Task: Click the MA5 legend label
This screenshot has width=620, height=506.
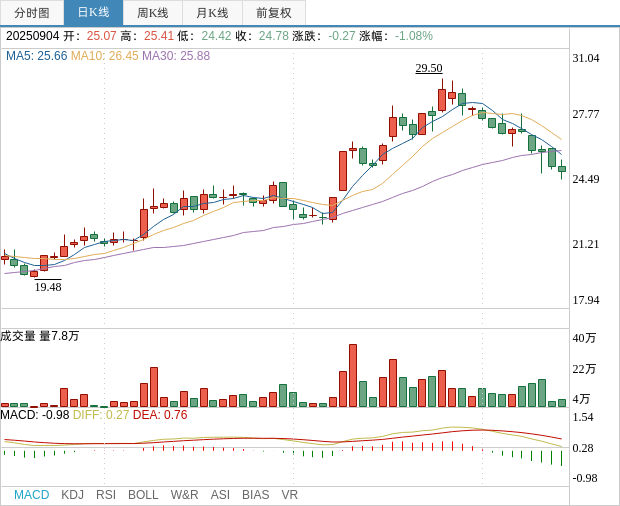Action: 36,56
